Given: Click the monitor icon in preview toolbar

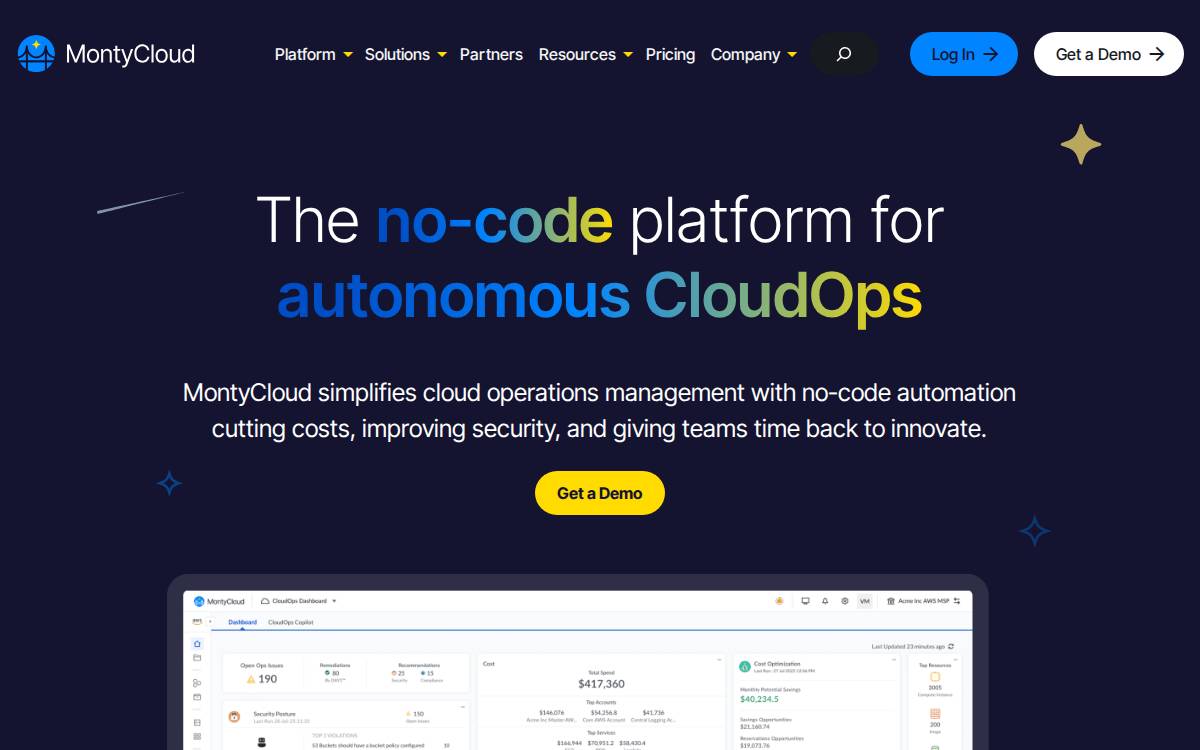Looking at the screenshot, I should coord(805,601).
